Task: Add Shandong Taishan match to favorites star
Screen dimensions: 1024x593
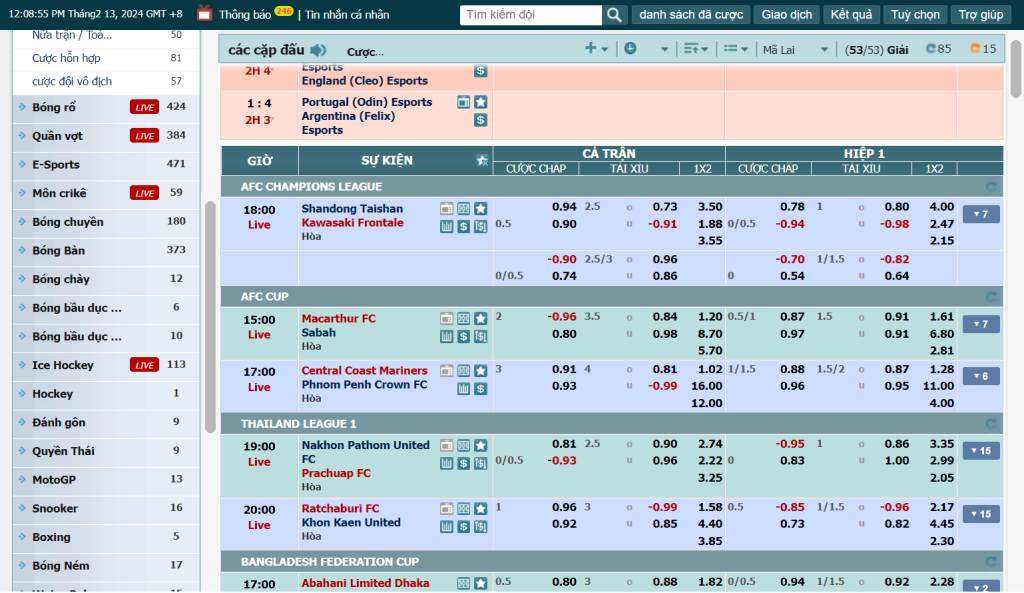Action: click(480, 208)
